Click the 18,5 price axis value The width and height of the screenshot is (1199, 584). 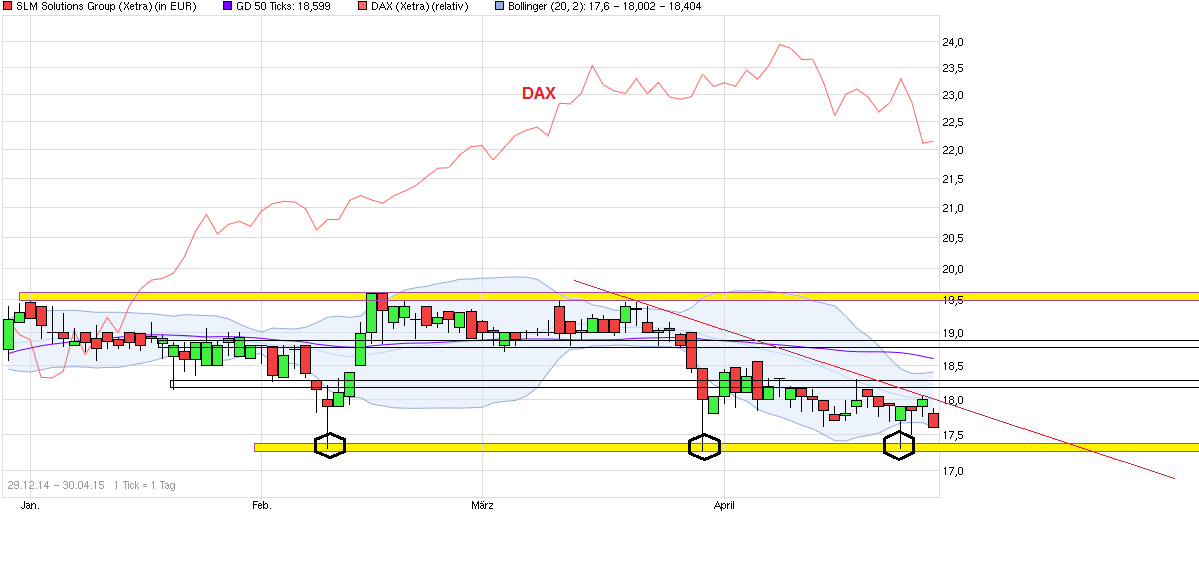(x=954, y=366)
